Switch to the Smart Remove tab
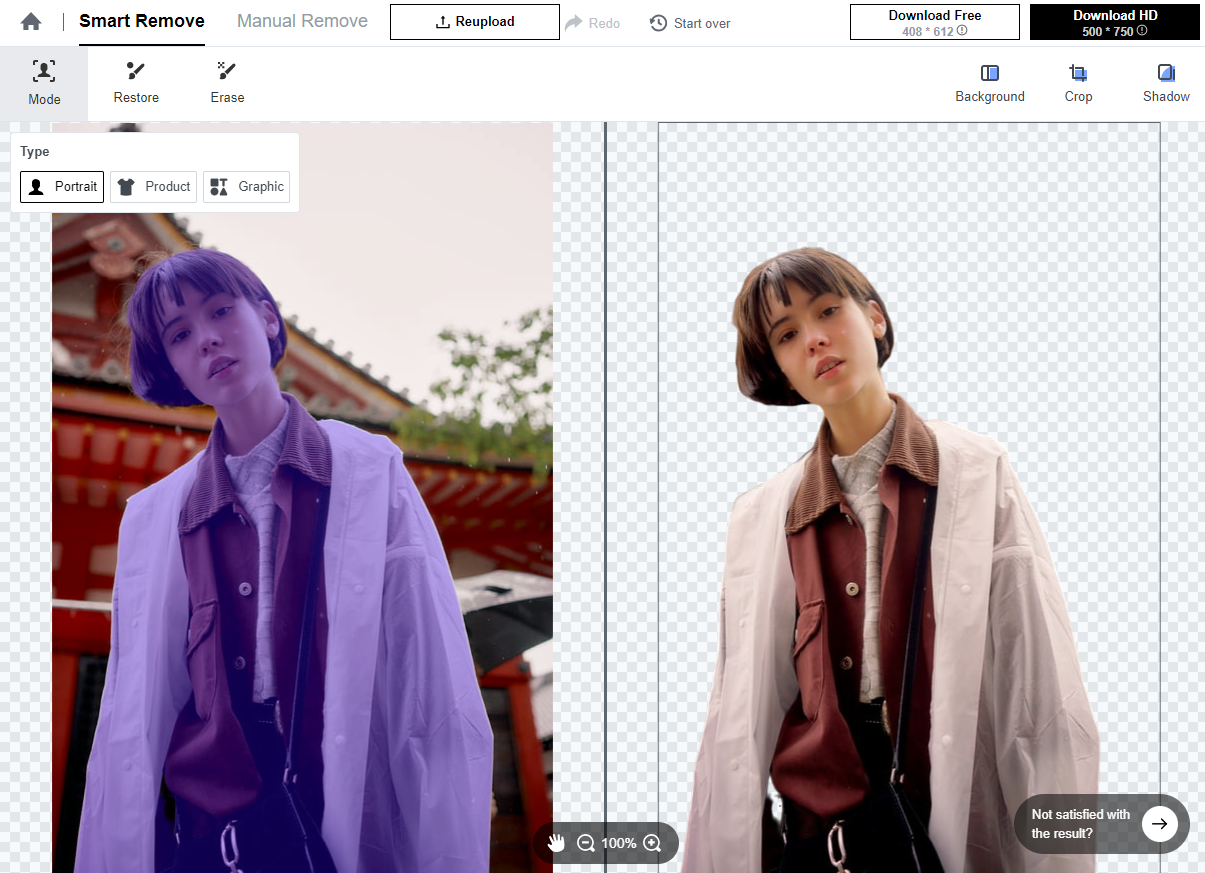Image resolution: width=1205 pixels, height=873 pixels. coord(142,21)
